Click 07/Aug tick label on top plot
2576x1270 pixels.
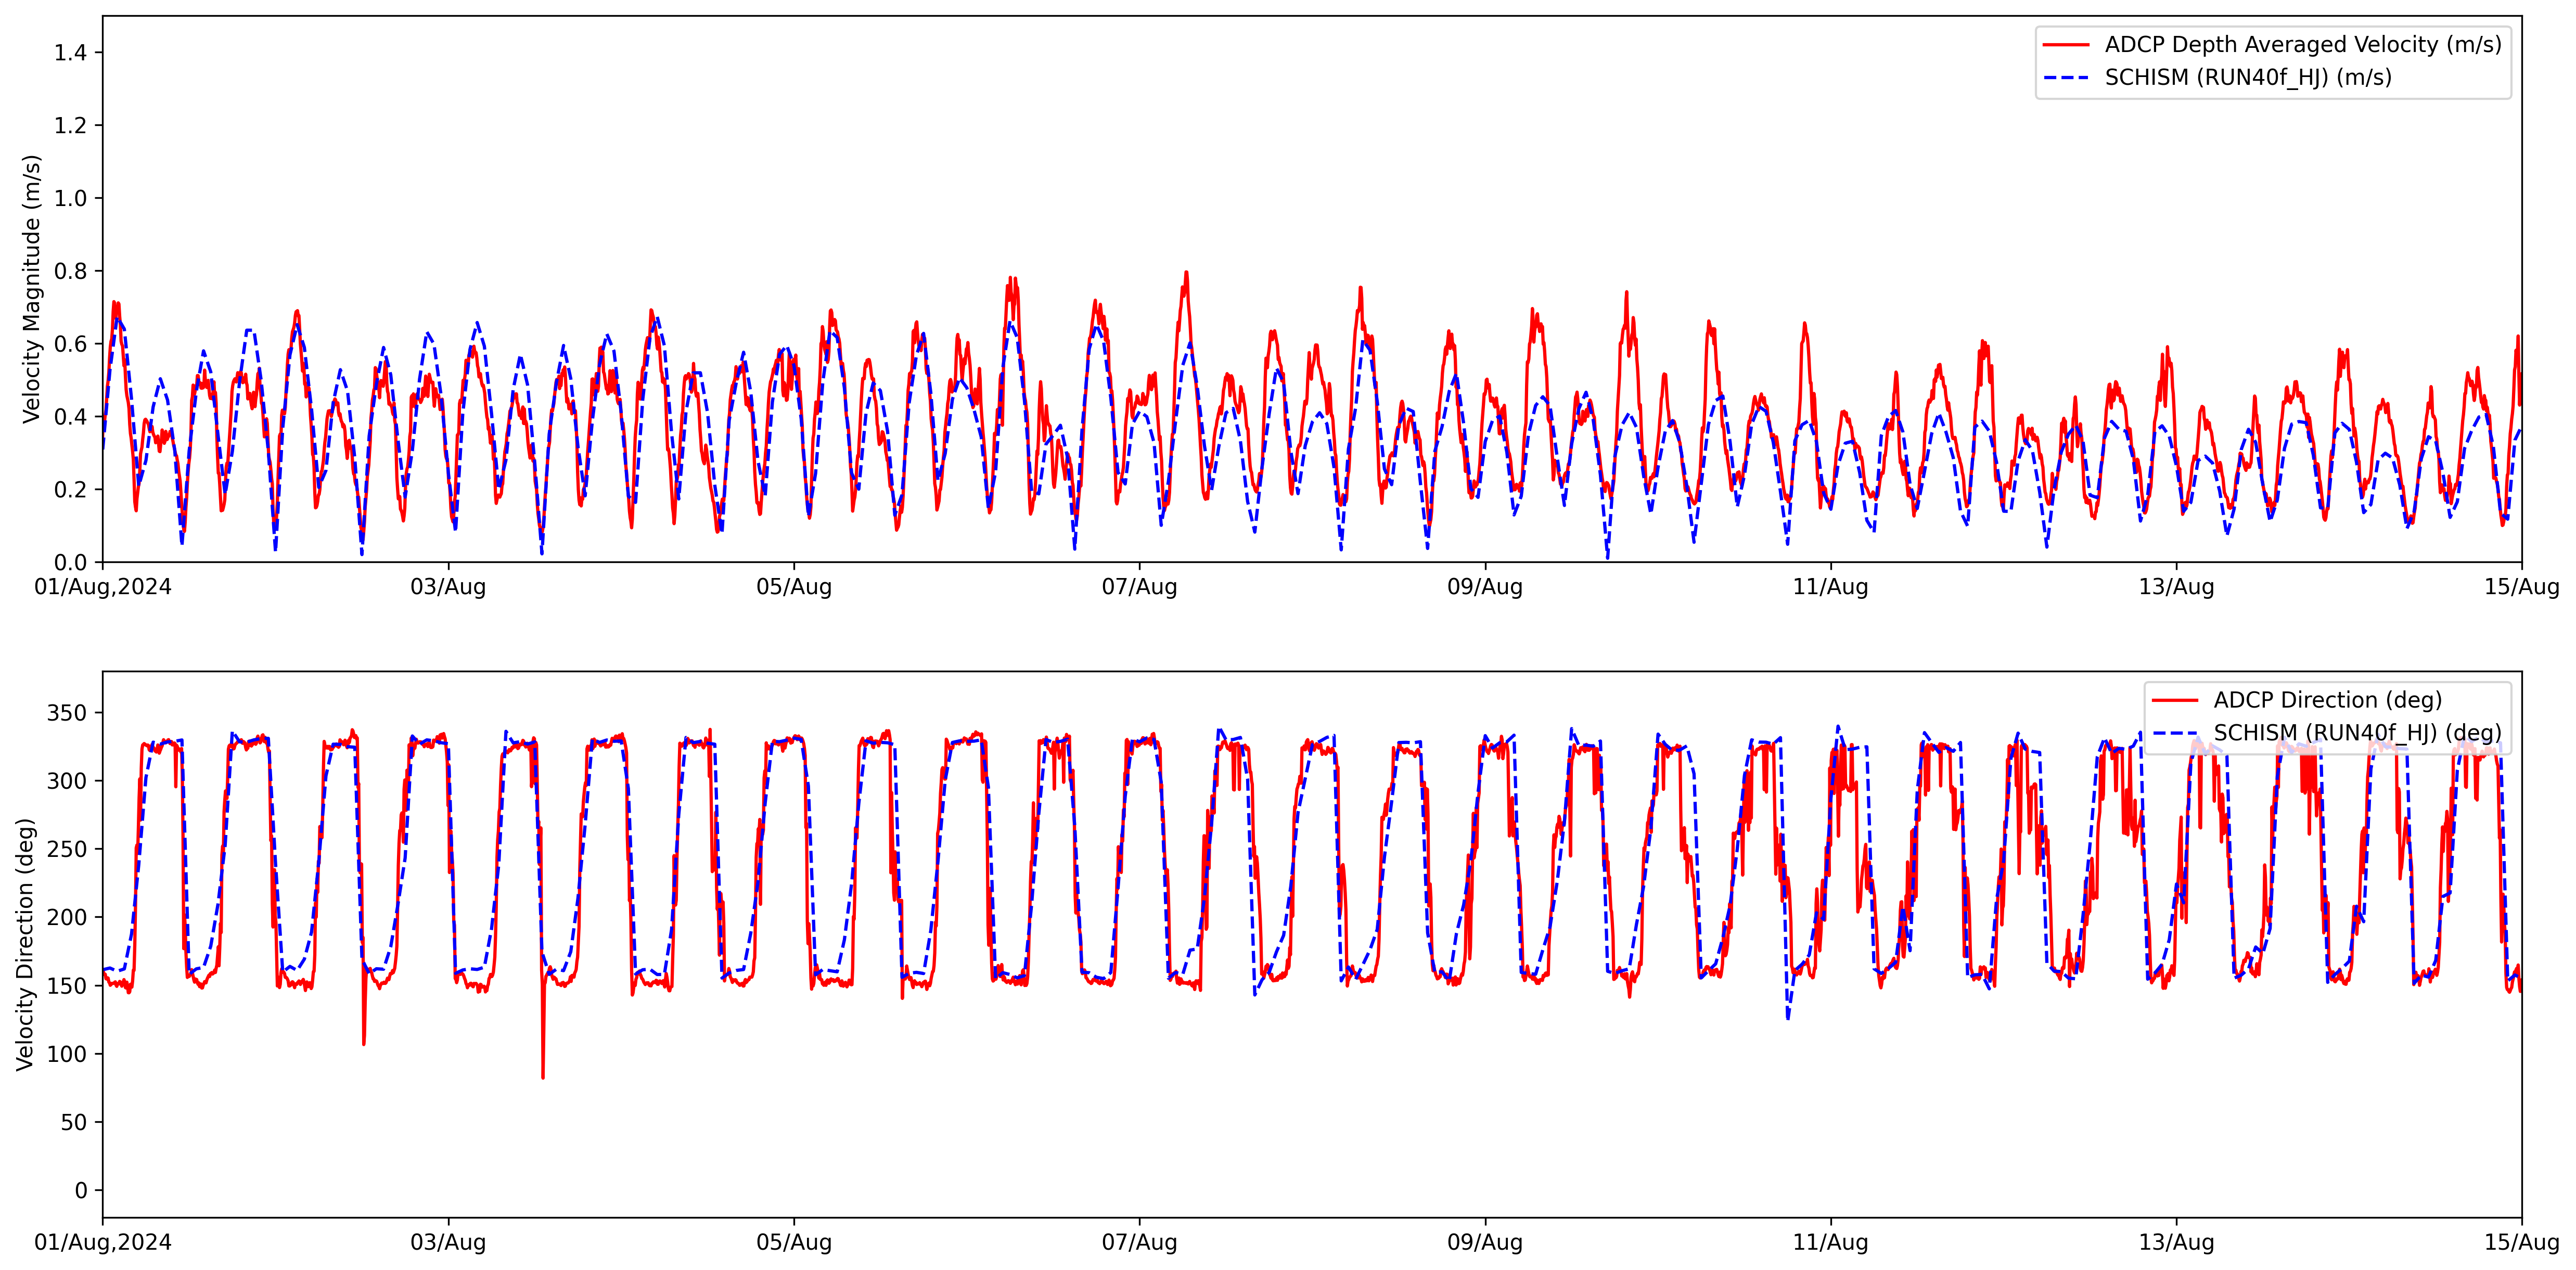(1139, 588)
